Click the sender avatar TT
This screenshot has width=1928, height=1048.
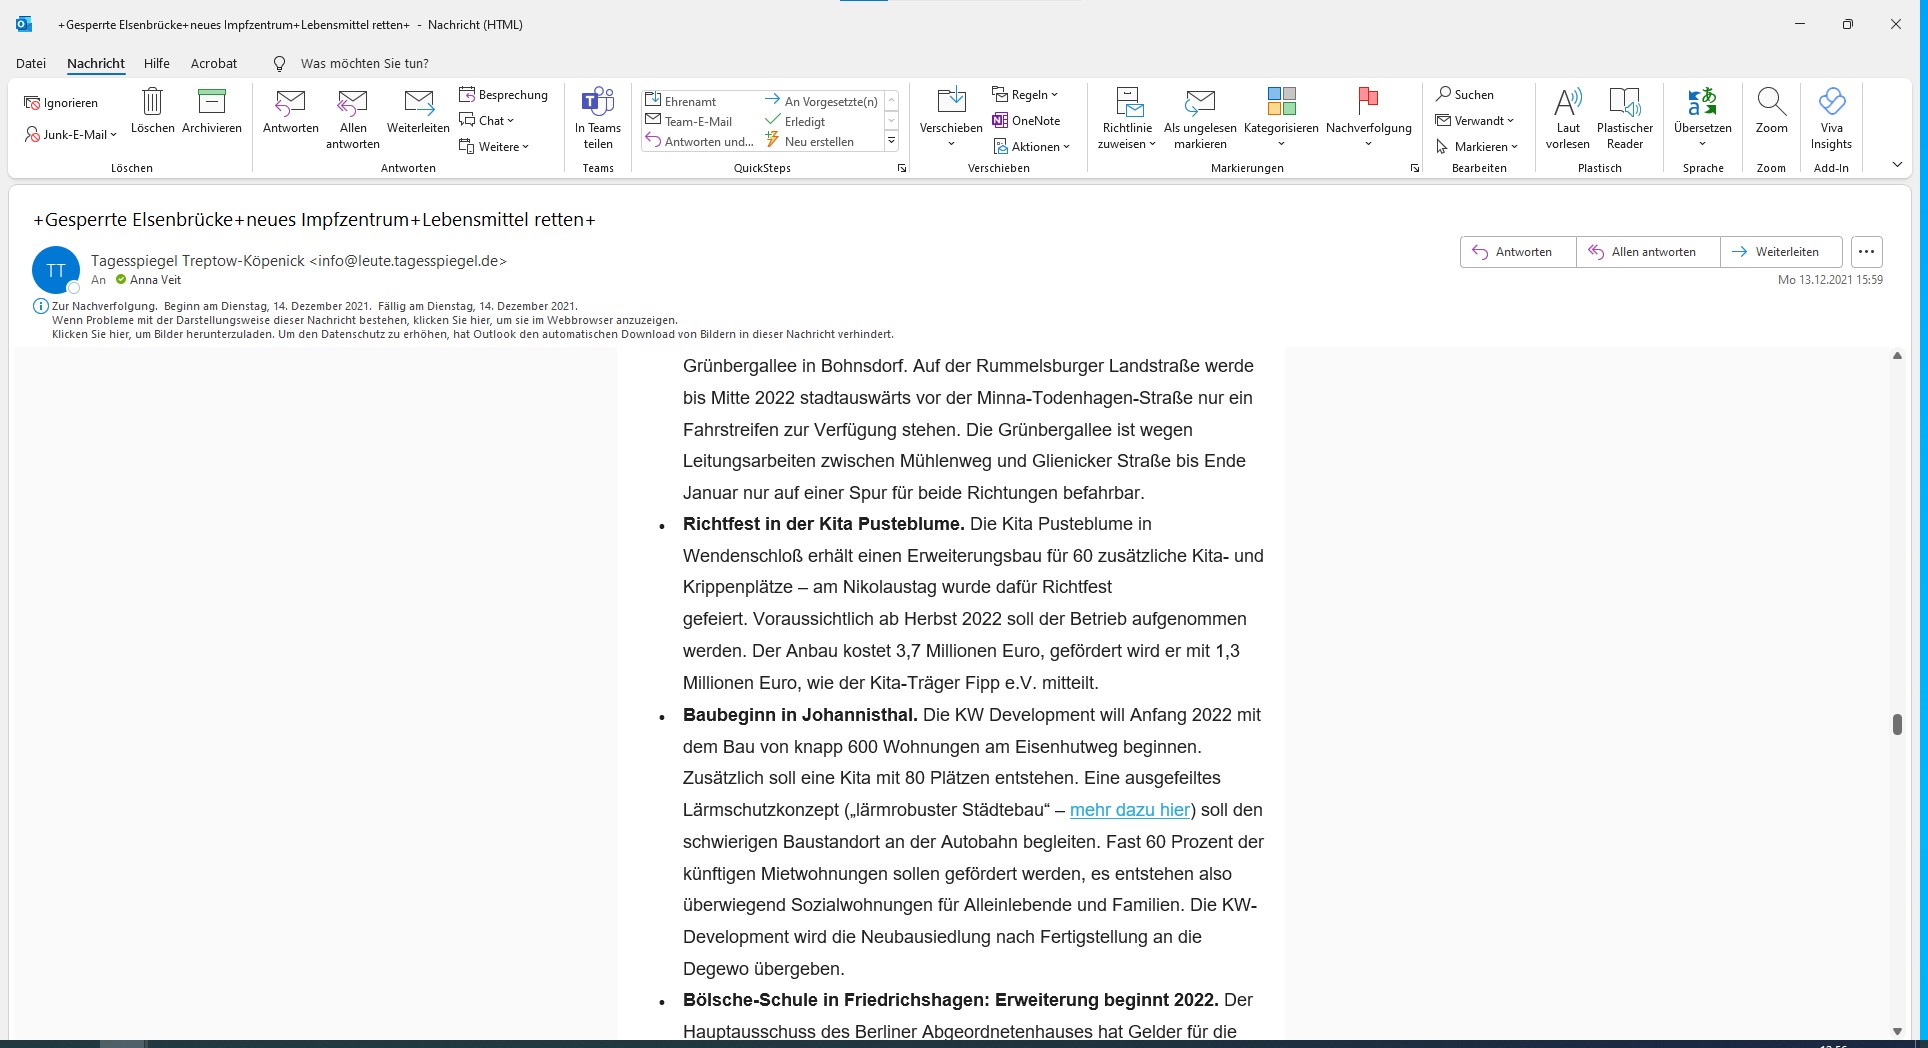[x=56, y=270]
